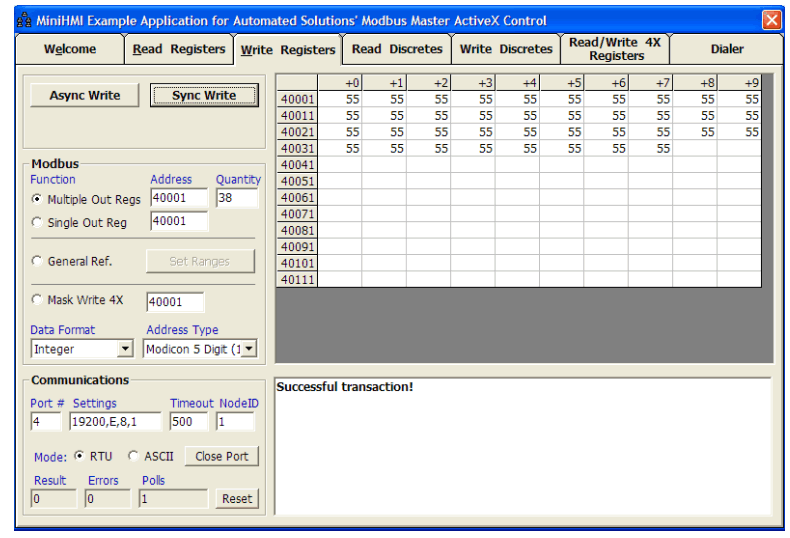Select grid row header 40031
The width and height of the screenshot is (790, 538).
297,149
